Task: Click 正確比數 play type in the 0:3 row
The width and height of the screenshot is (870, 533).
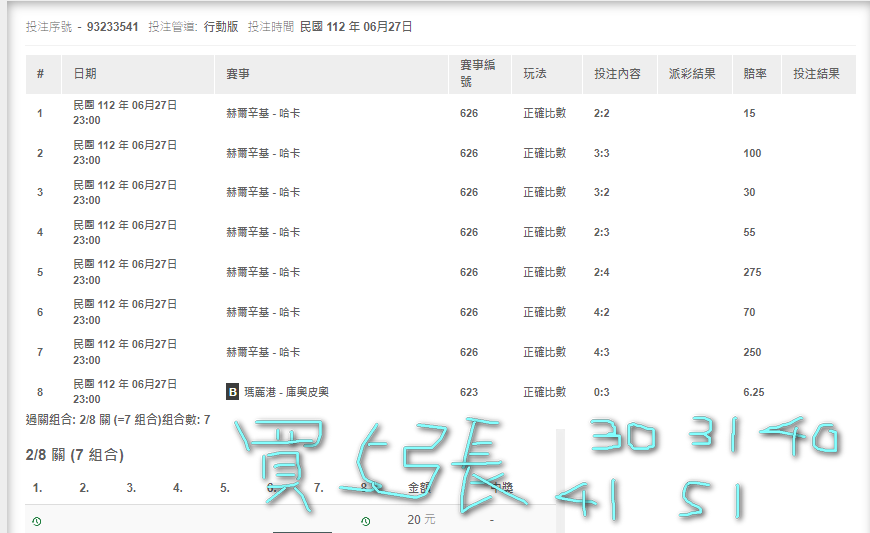Action: tap(544, 392)
